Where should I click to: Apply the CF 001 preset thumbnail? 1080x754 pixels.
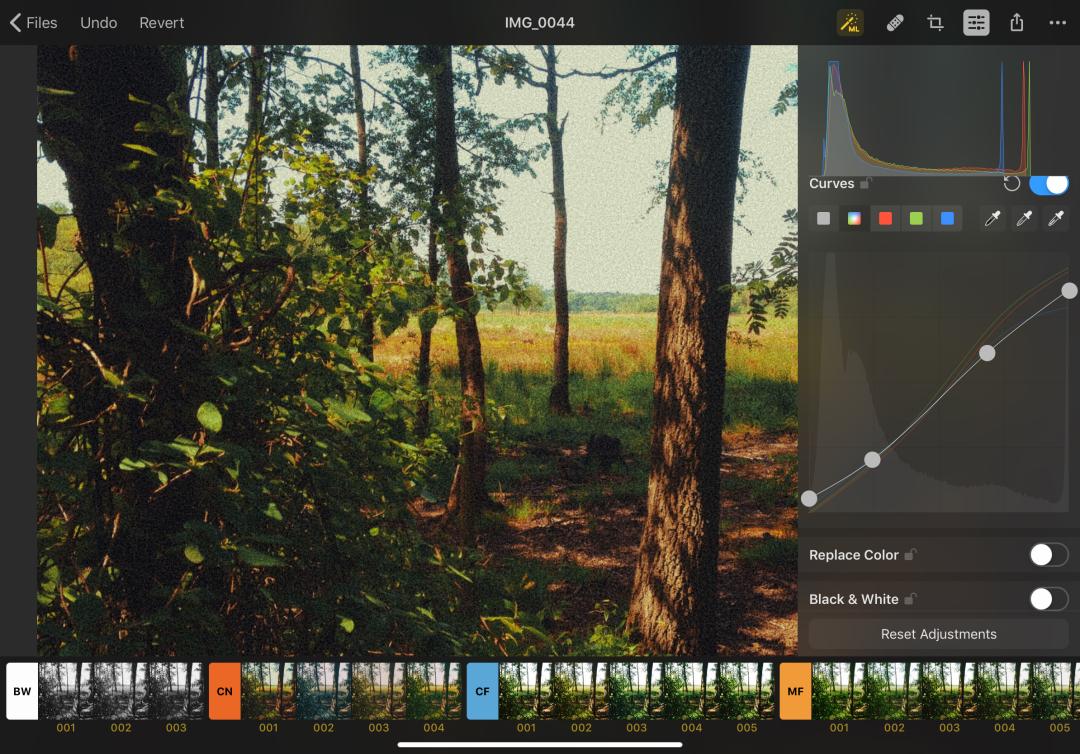[x=526, y=691]
